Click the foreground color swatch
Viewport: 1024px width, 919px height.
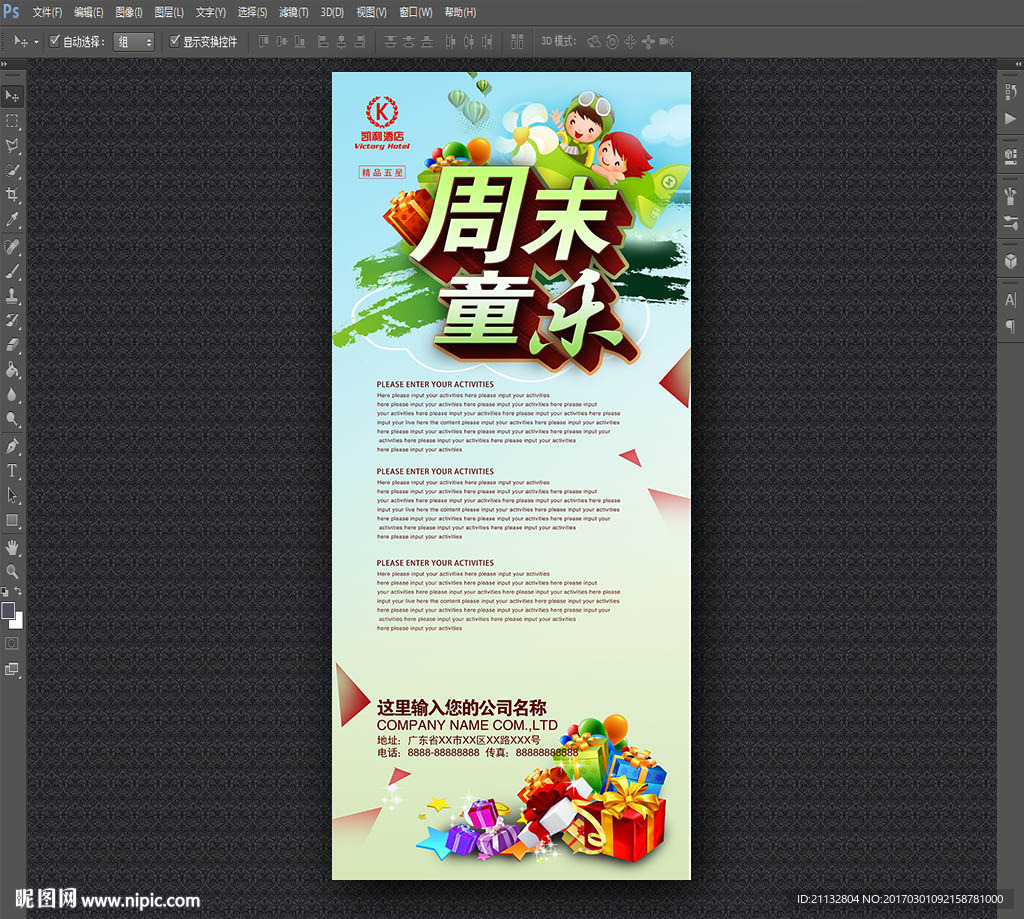pos(8,610)
